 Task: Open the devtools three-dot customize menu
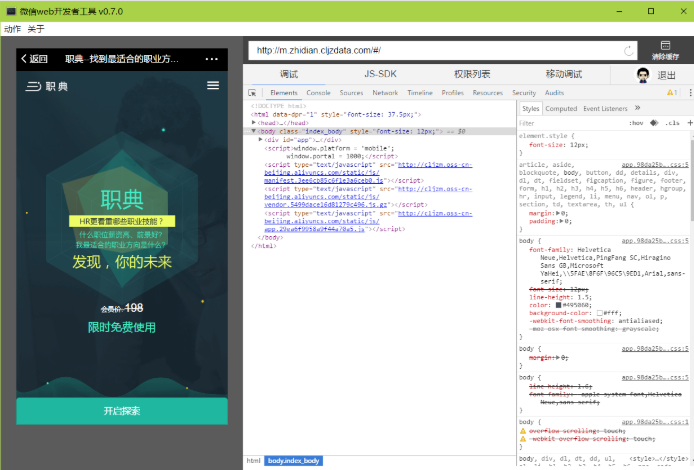coord(690,92)
